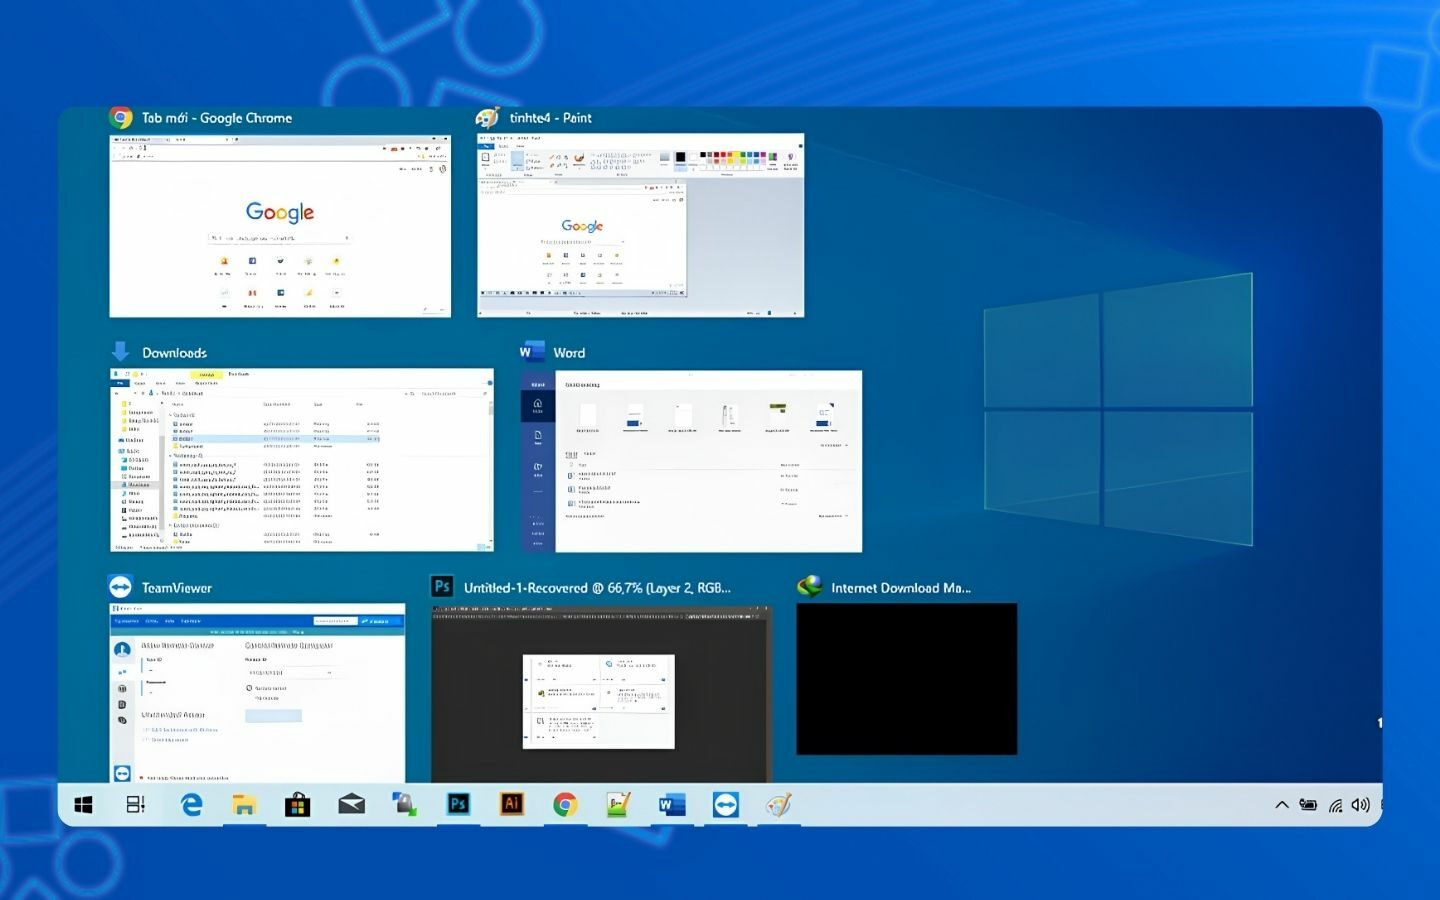This screenshot has width=1440, height=900.
Task: Click the blue arrow icon beside Downloads title
Action: (121, 352)
